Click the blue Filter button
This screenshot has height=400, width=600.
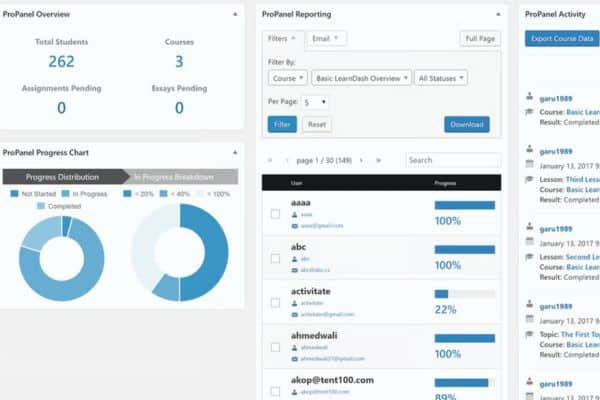point(282,124)
